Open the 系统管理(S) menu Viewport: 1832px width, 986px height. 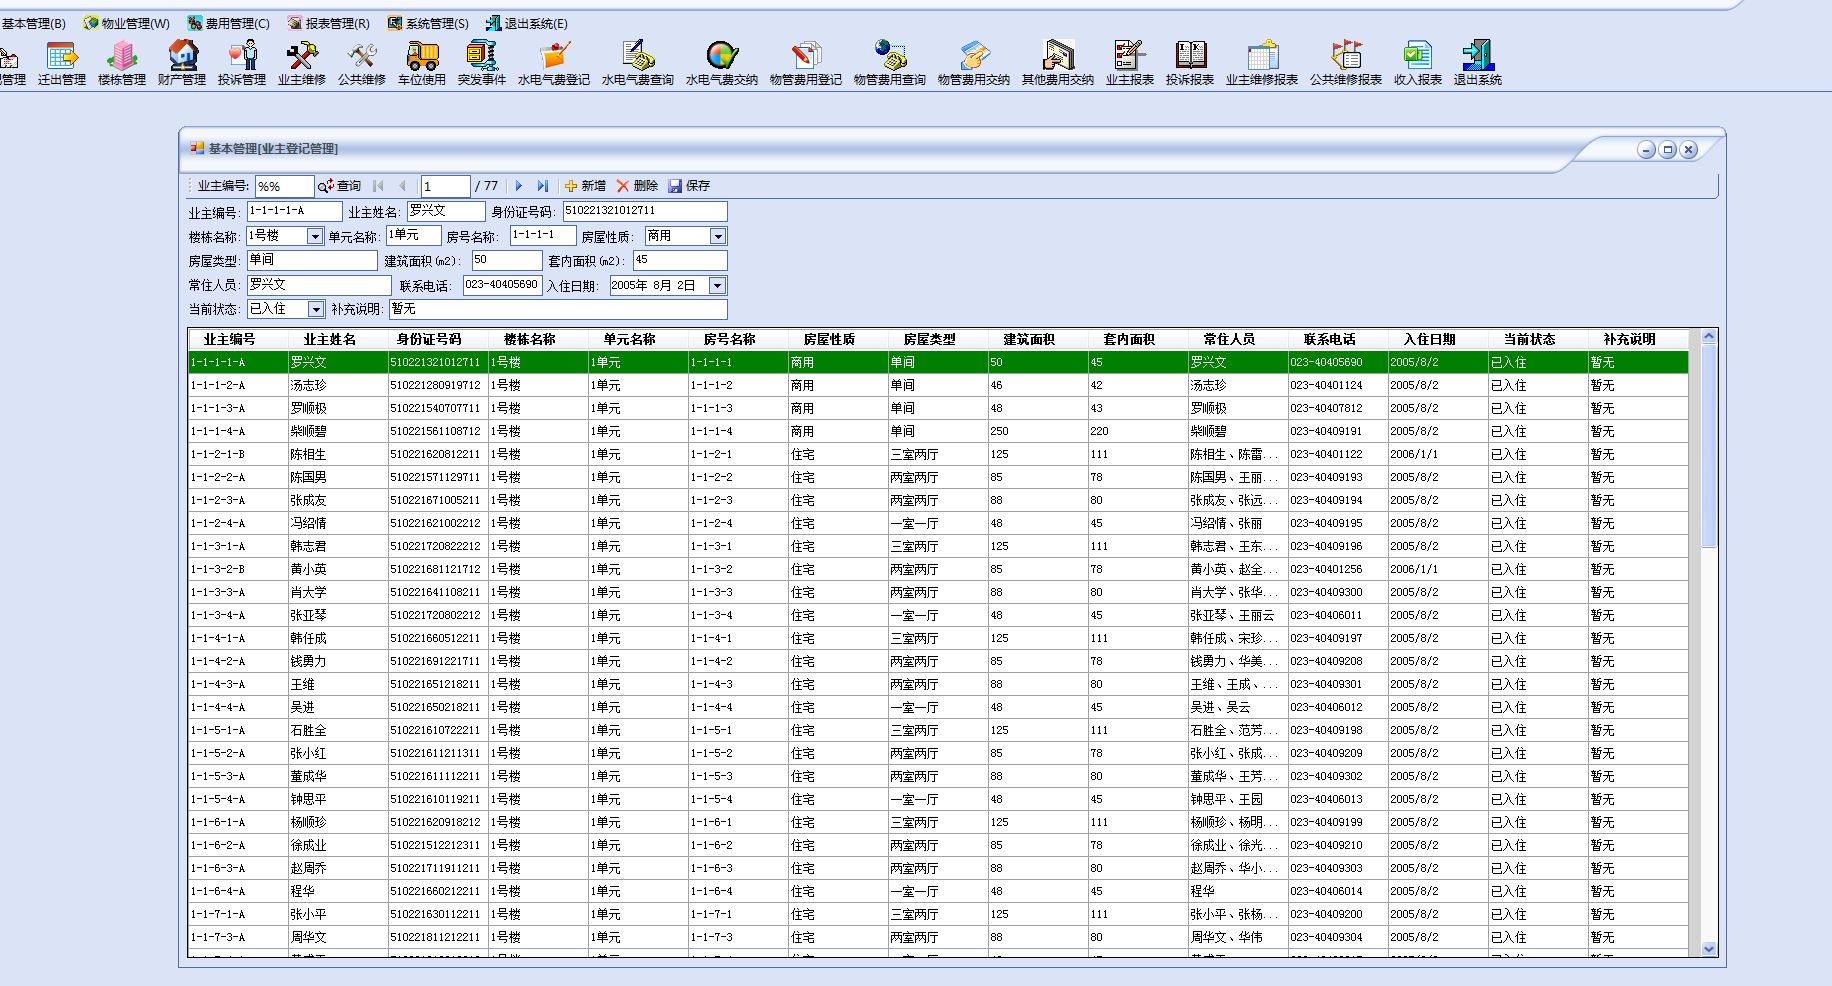[428, 23]
